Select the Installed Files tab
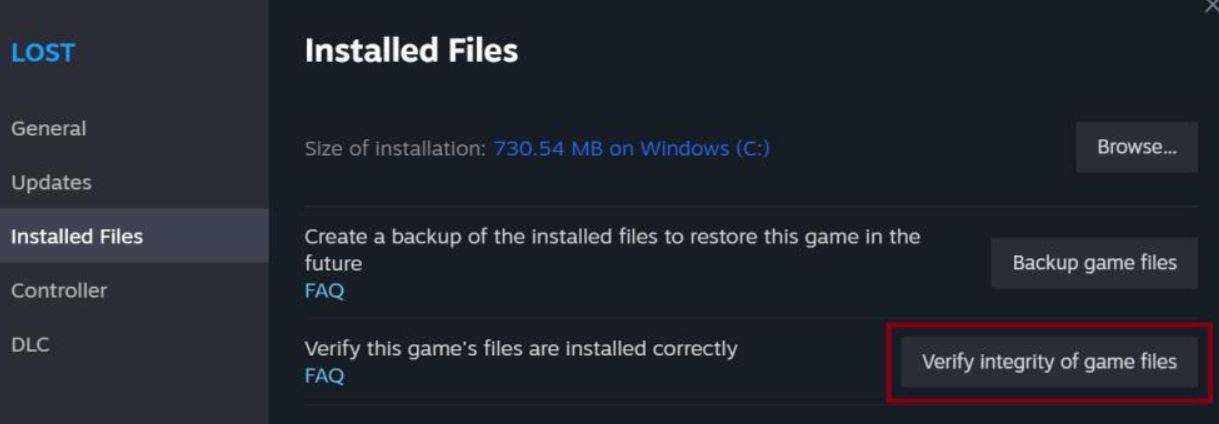The width and height of the screenshot is (1219, 424). coord(77,237)
